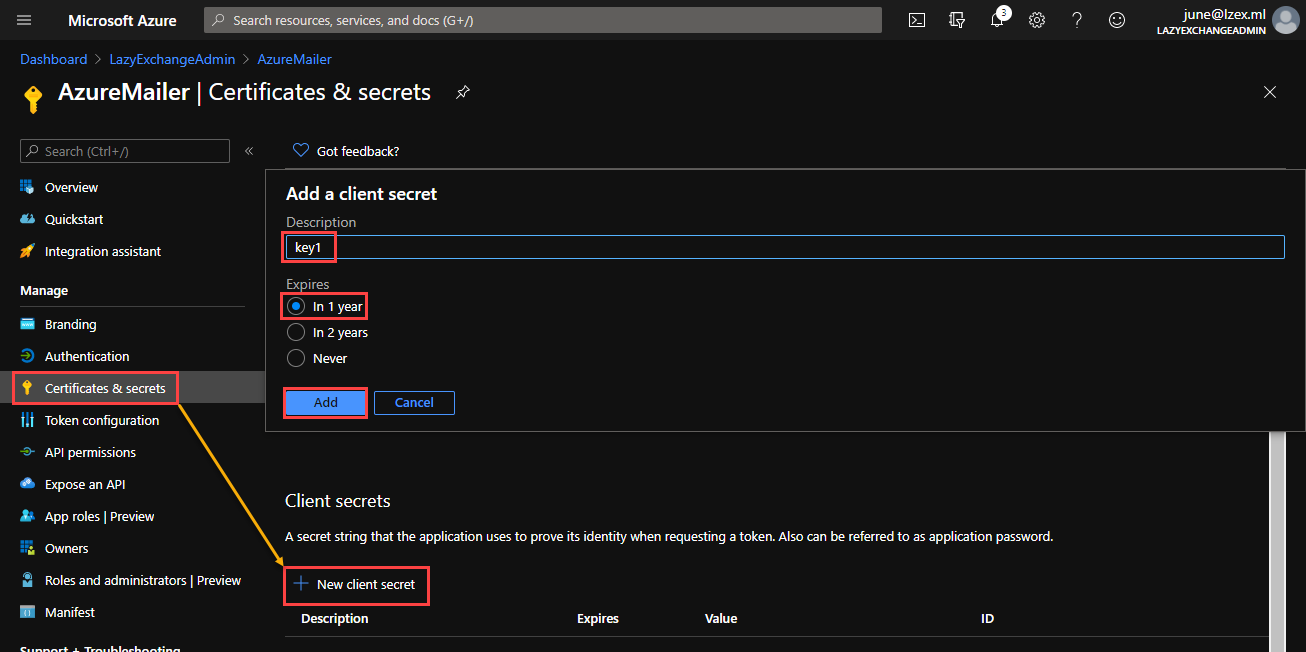Click the Integration assistant rocket icon
The height and width of the screenshot is (652, 1306).
27,251
